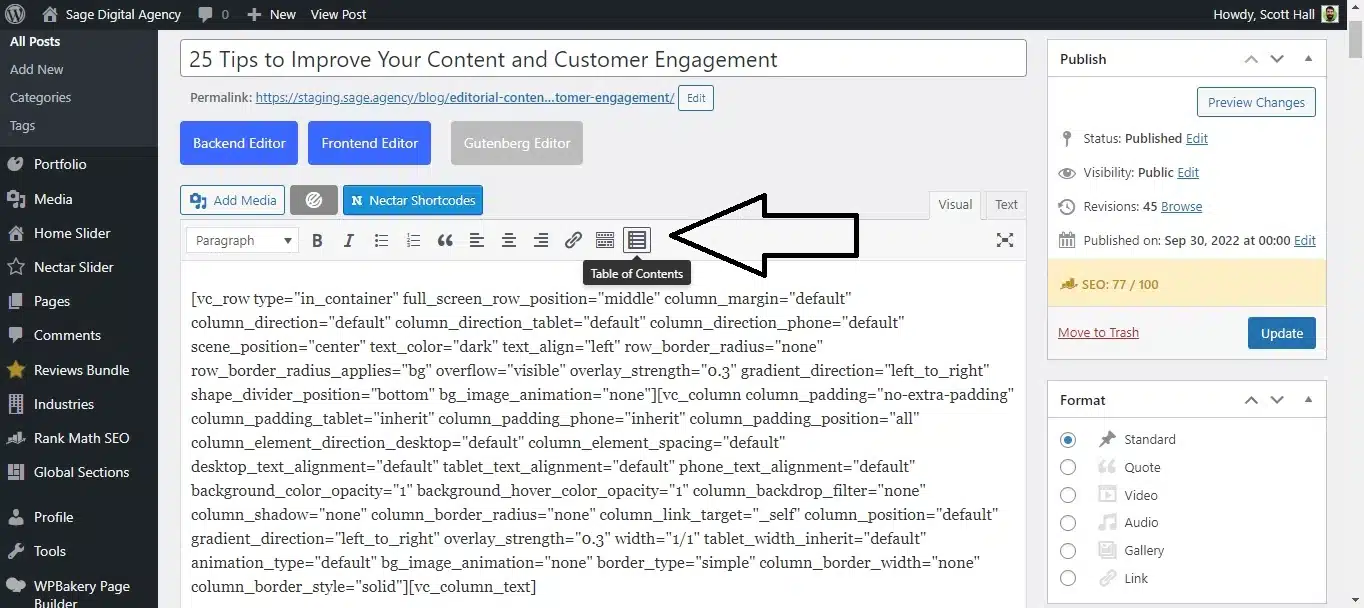The image size is (1364, 608).
Task: Switch to the Text editor tab
Action: (x=1006, y=204)
